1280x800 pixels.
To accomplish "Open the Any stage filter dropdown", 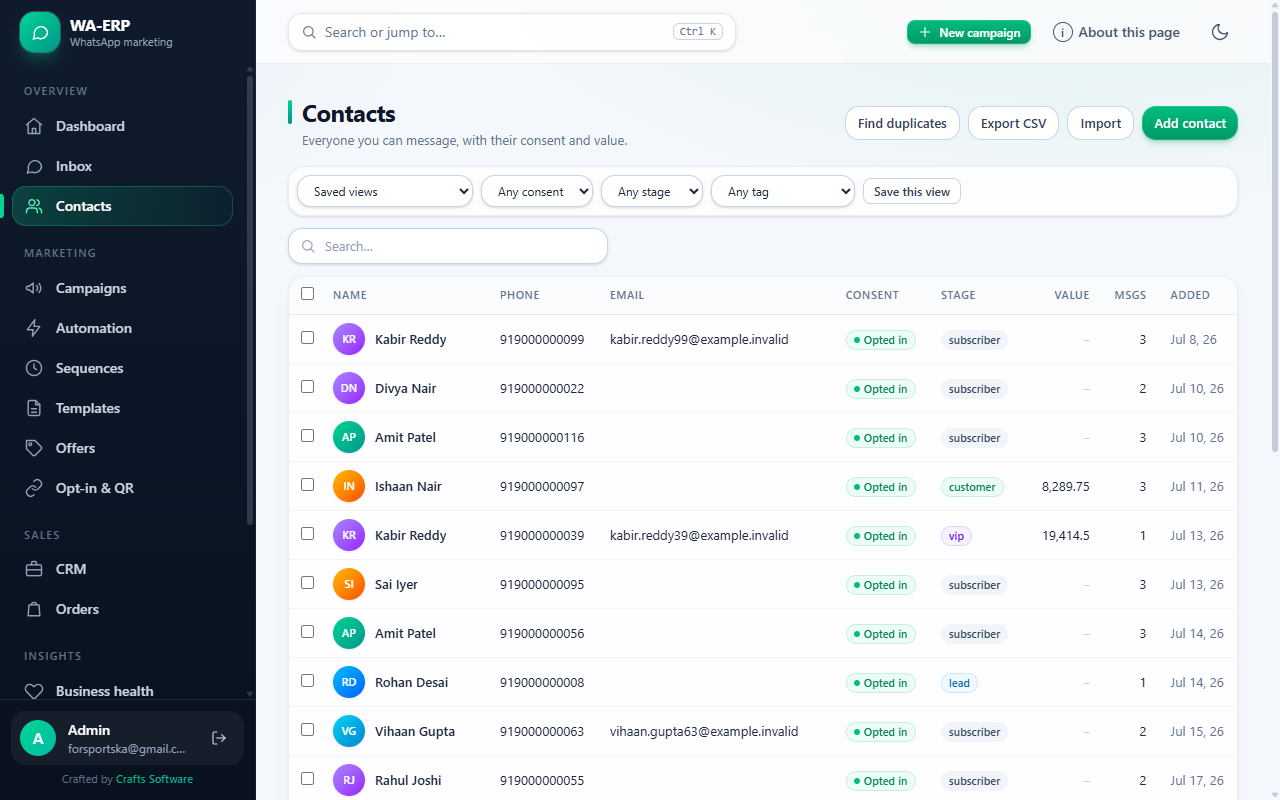I will click(x=652, y=191).
